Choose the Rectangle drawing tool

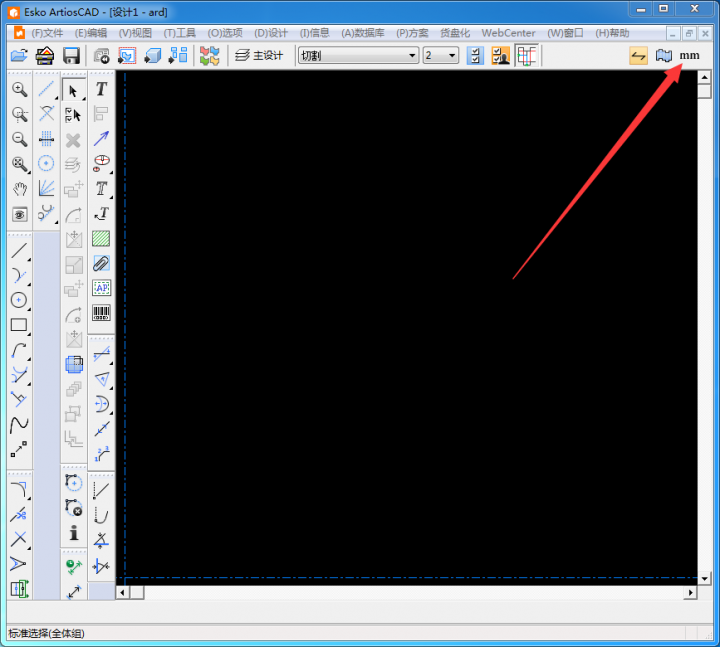click(x=19, y=325)
